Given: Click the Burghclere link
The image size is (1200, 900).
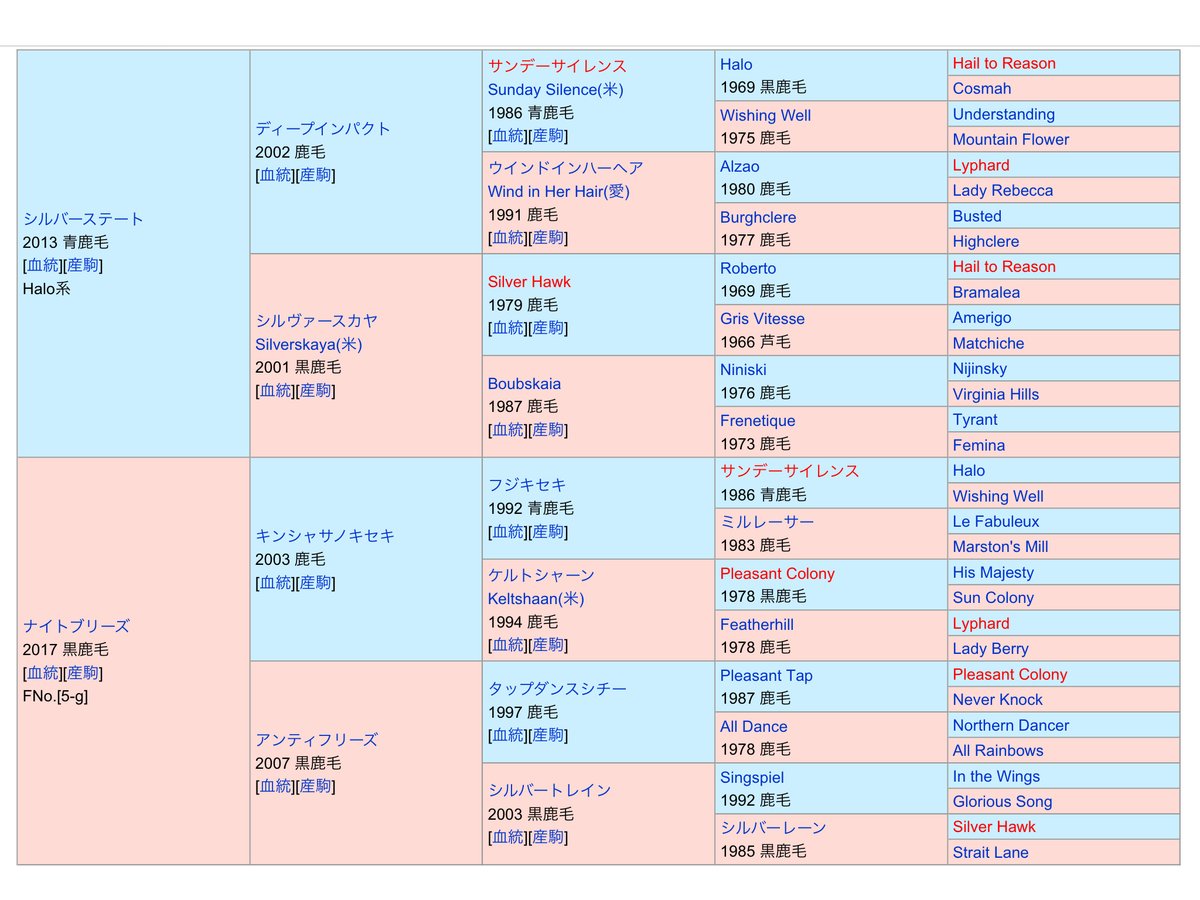Looking at the screenshot, I should click(x=758, y=217).
